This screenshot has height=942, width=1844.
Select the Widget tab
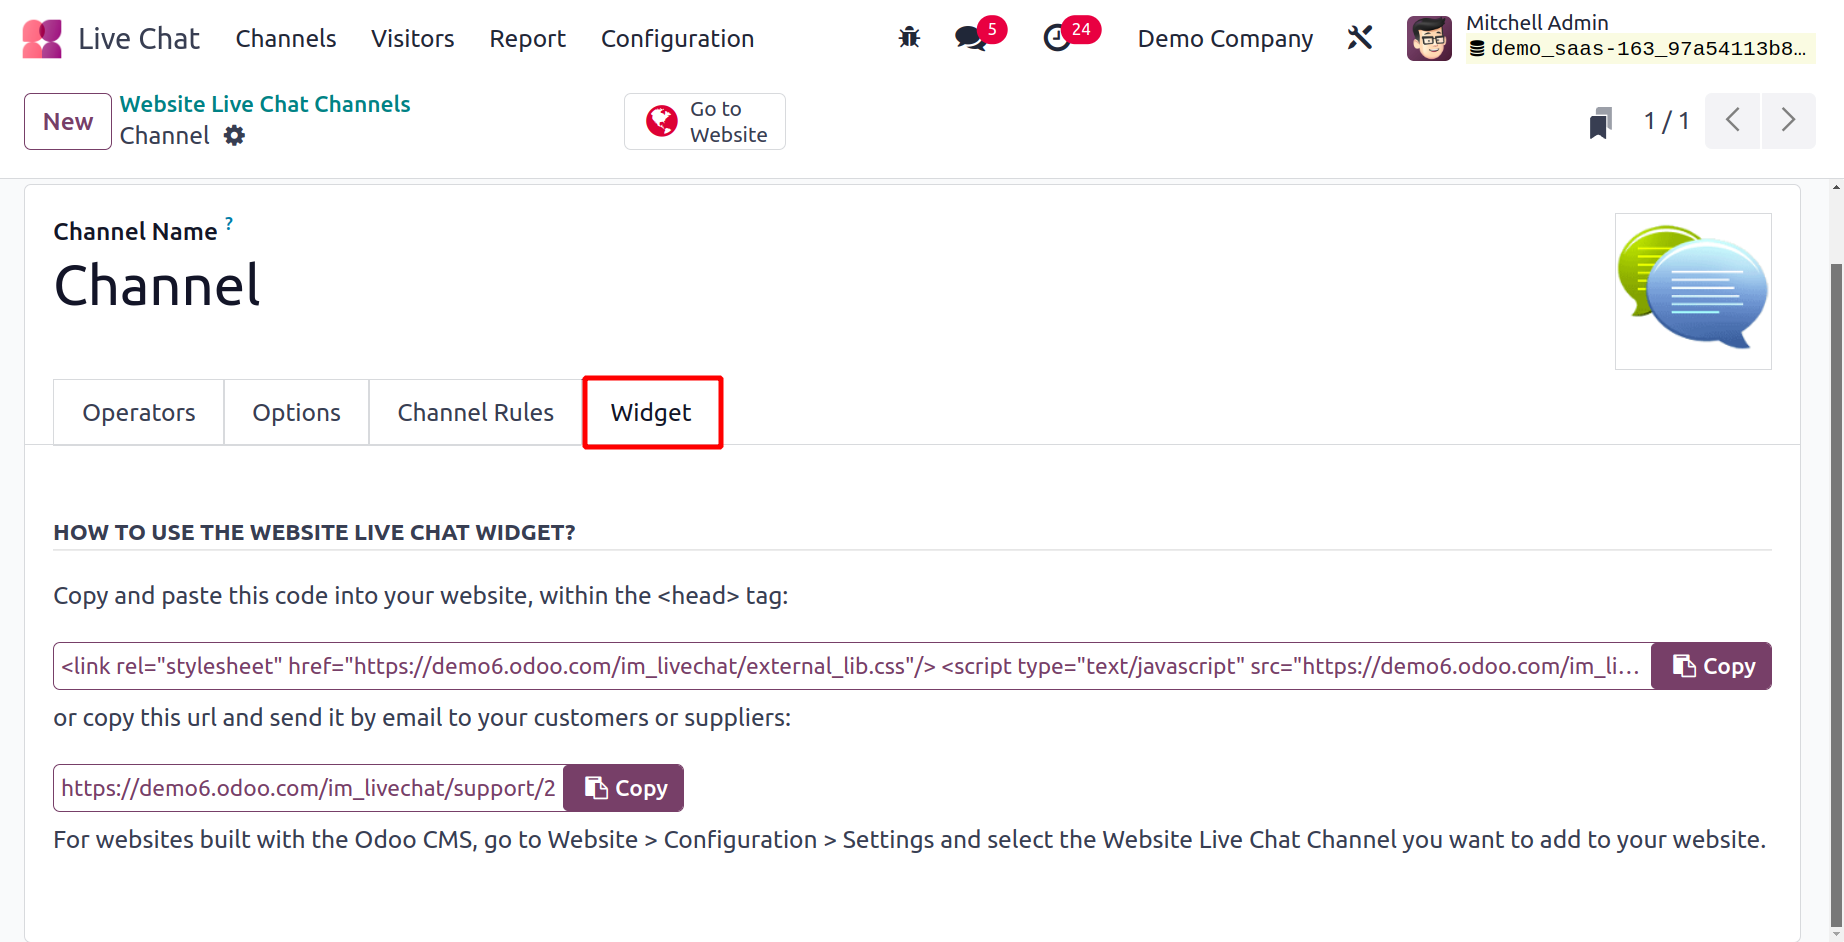point(652,412)
